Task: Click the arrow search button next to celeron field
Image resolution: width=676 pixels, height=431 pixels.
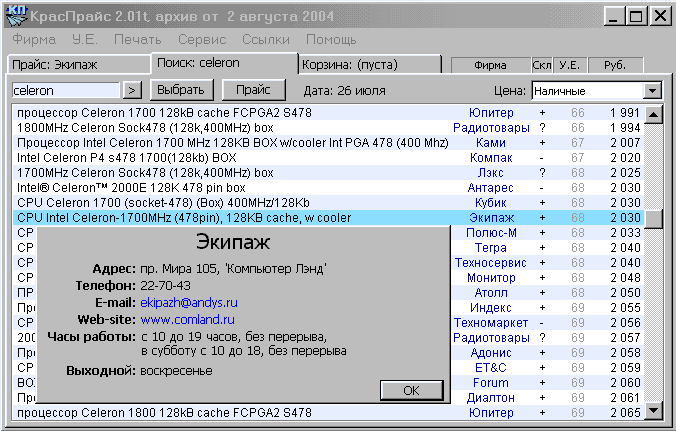Action: click(133, 90)
